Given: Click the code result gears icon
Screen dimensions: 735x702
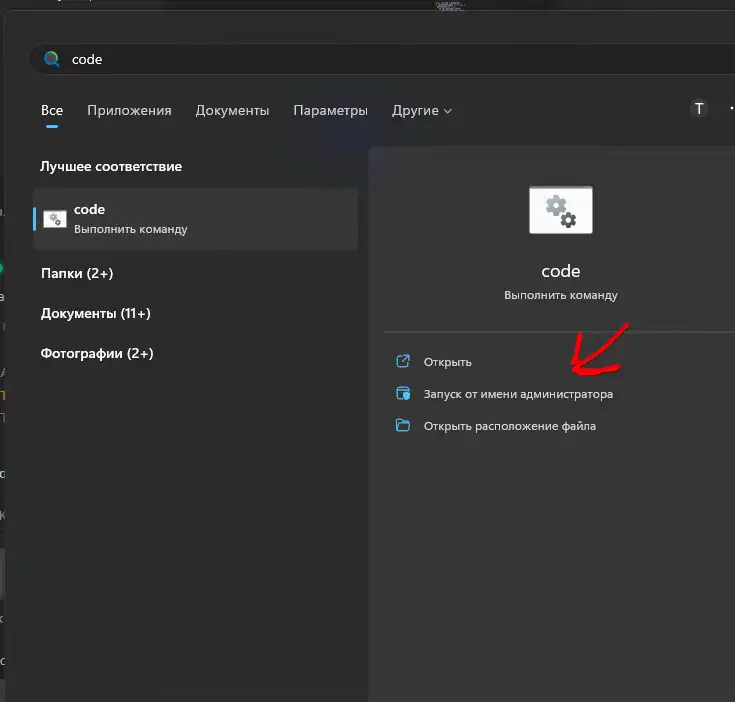Looking at the screenshot, I should (55, 219).
